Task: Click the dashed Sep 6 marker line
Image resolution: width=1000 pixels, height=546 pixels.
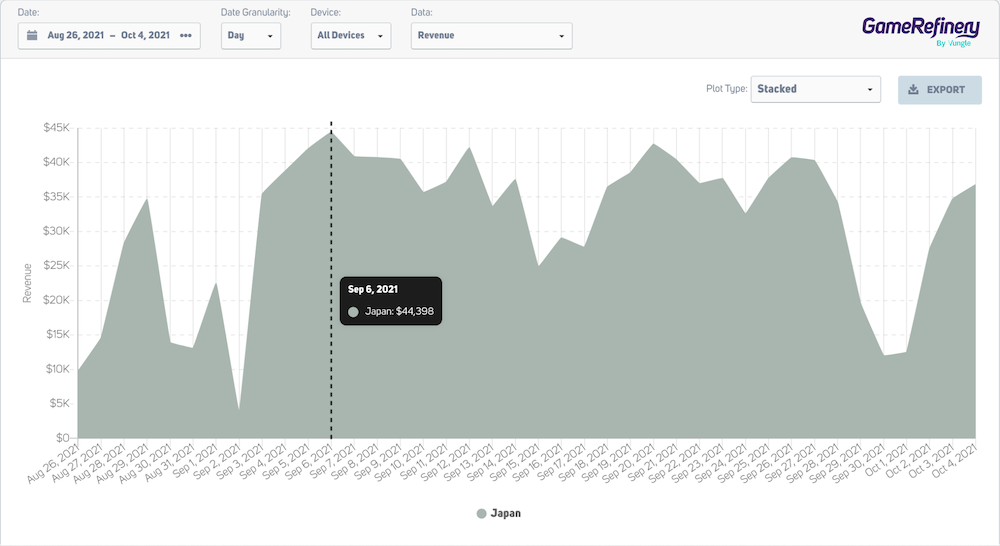Action: pos(331,281)
